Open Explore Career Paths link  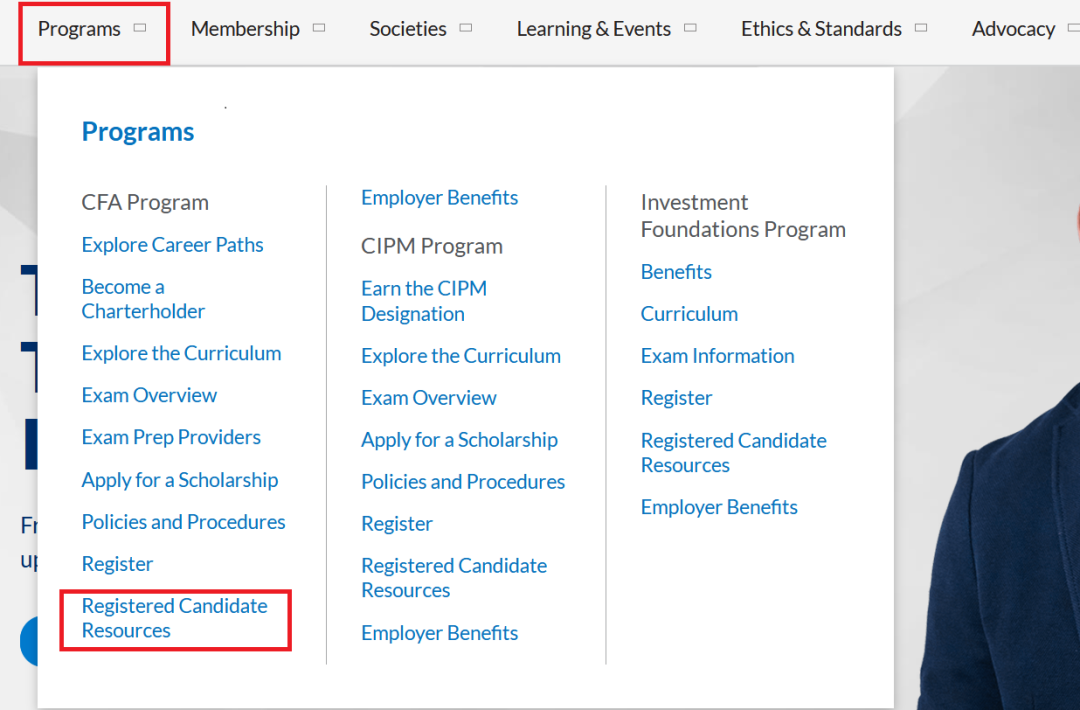pos(173,245)
